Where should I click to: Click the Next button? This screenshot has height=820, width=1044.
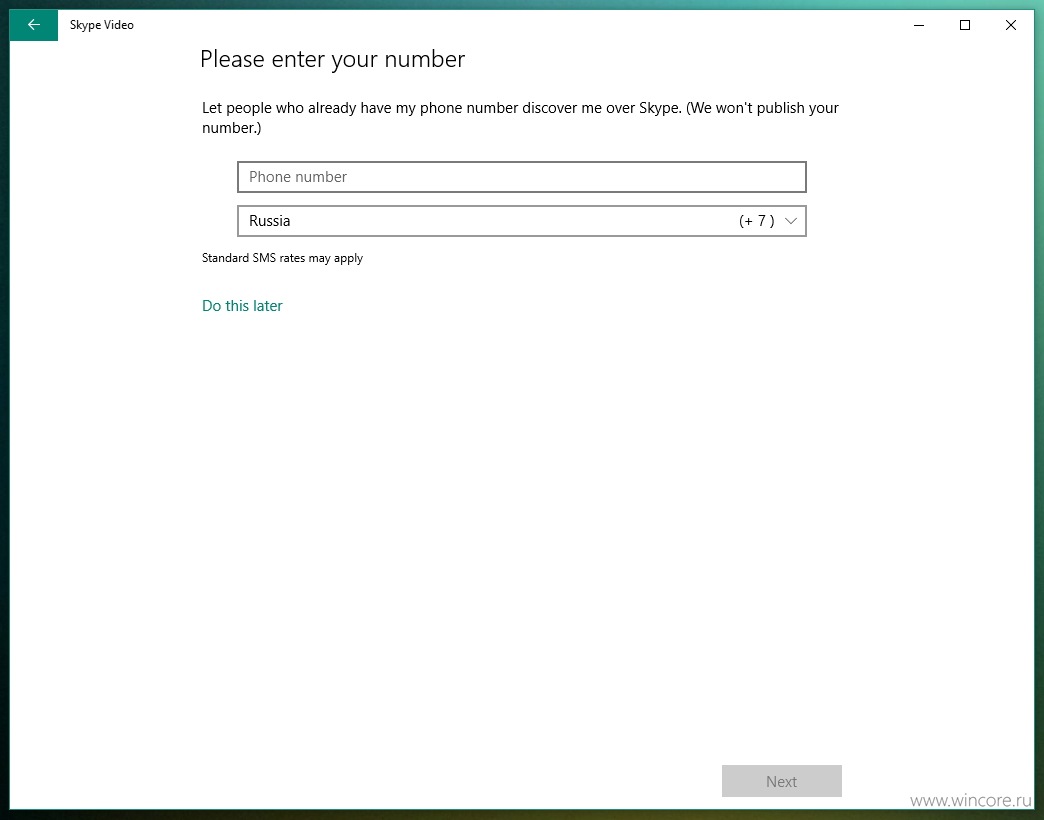782,781
